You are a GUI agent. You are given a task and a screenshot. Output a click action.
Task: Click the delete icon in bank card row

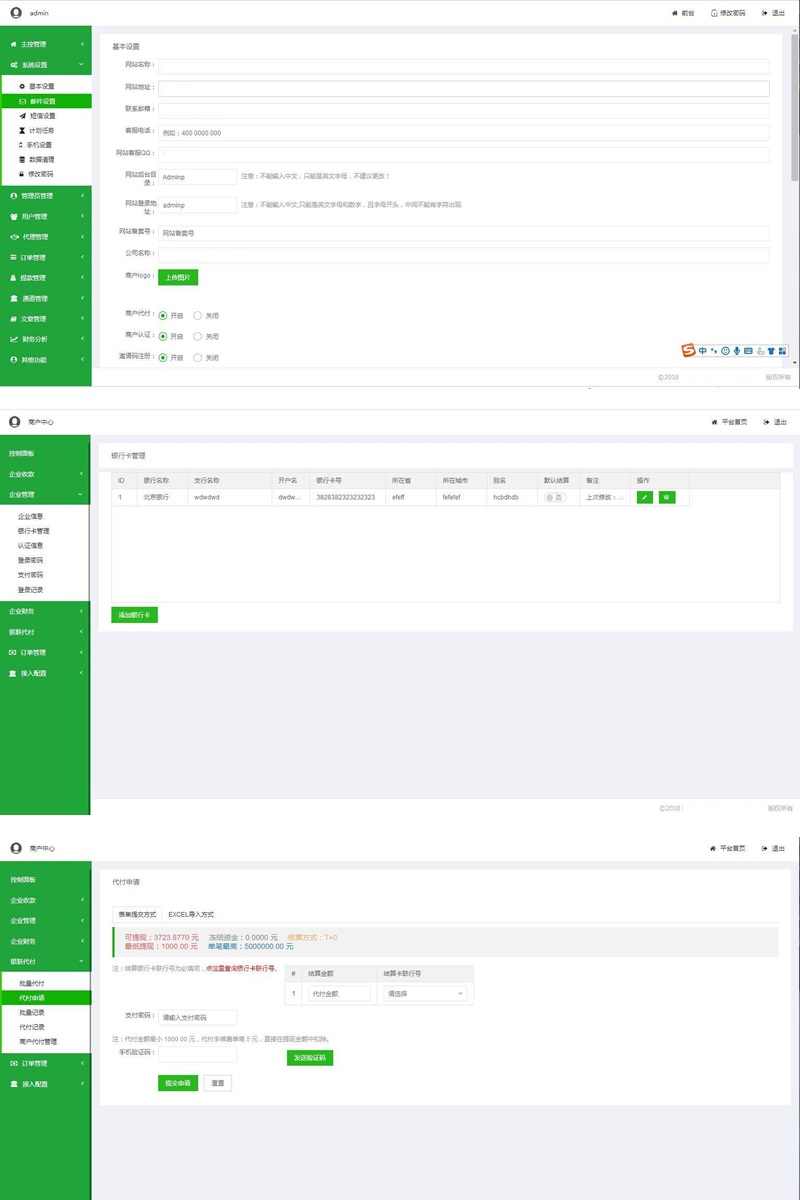(x=667, y=497)
